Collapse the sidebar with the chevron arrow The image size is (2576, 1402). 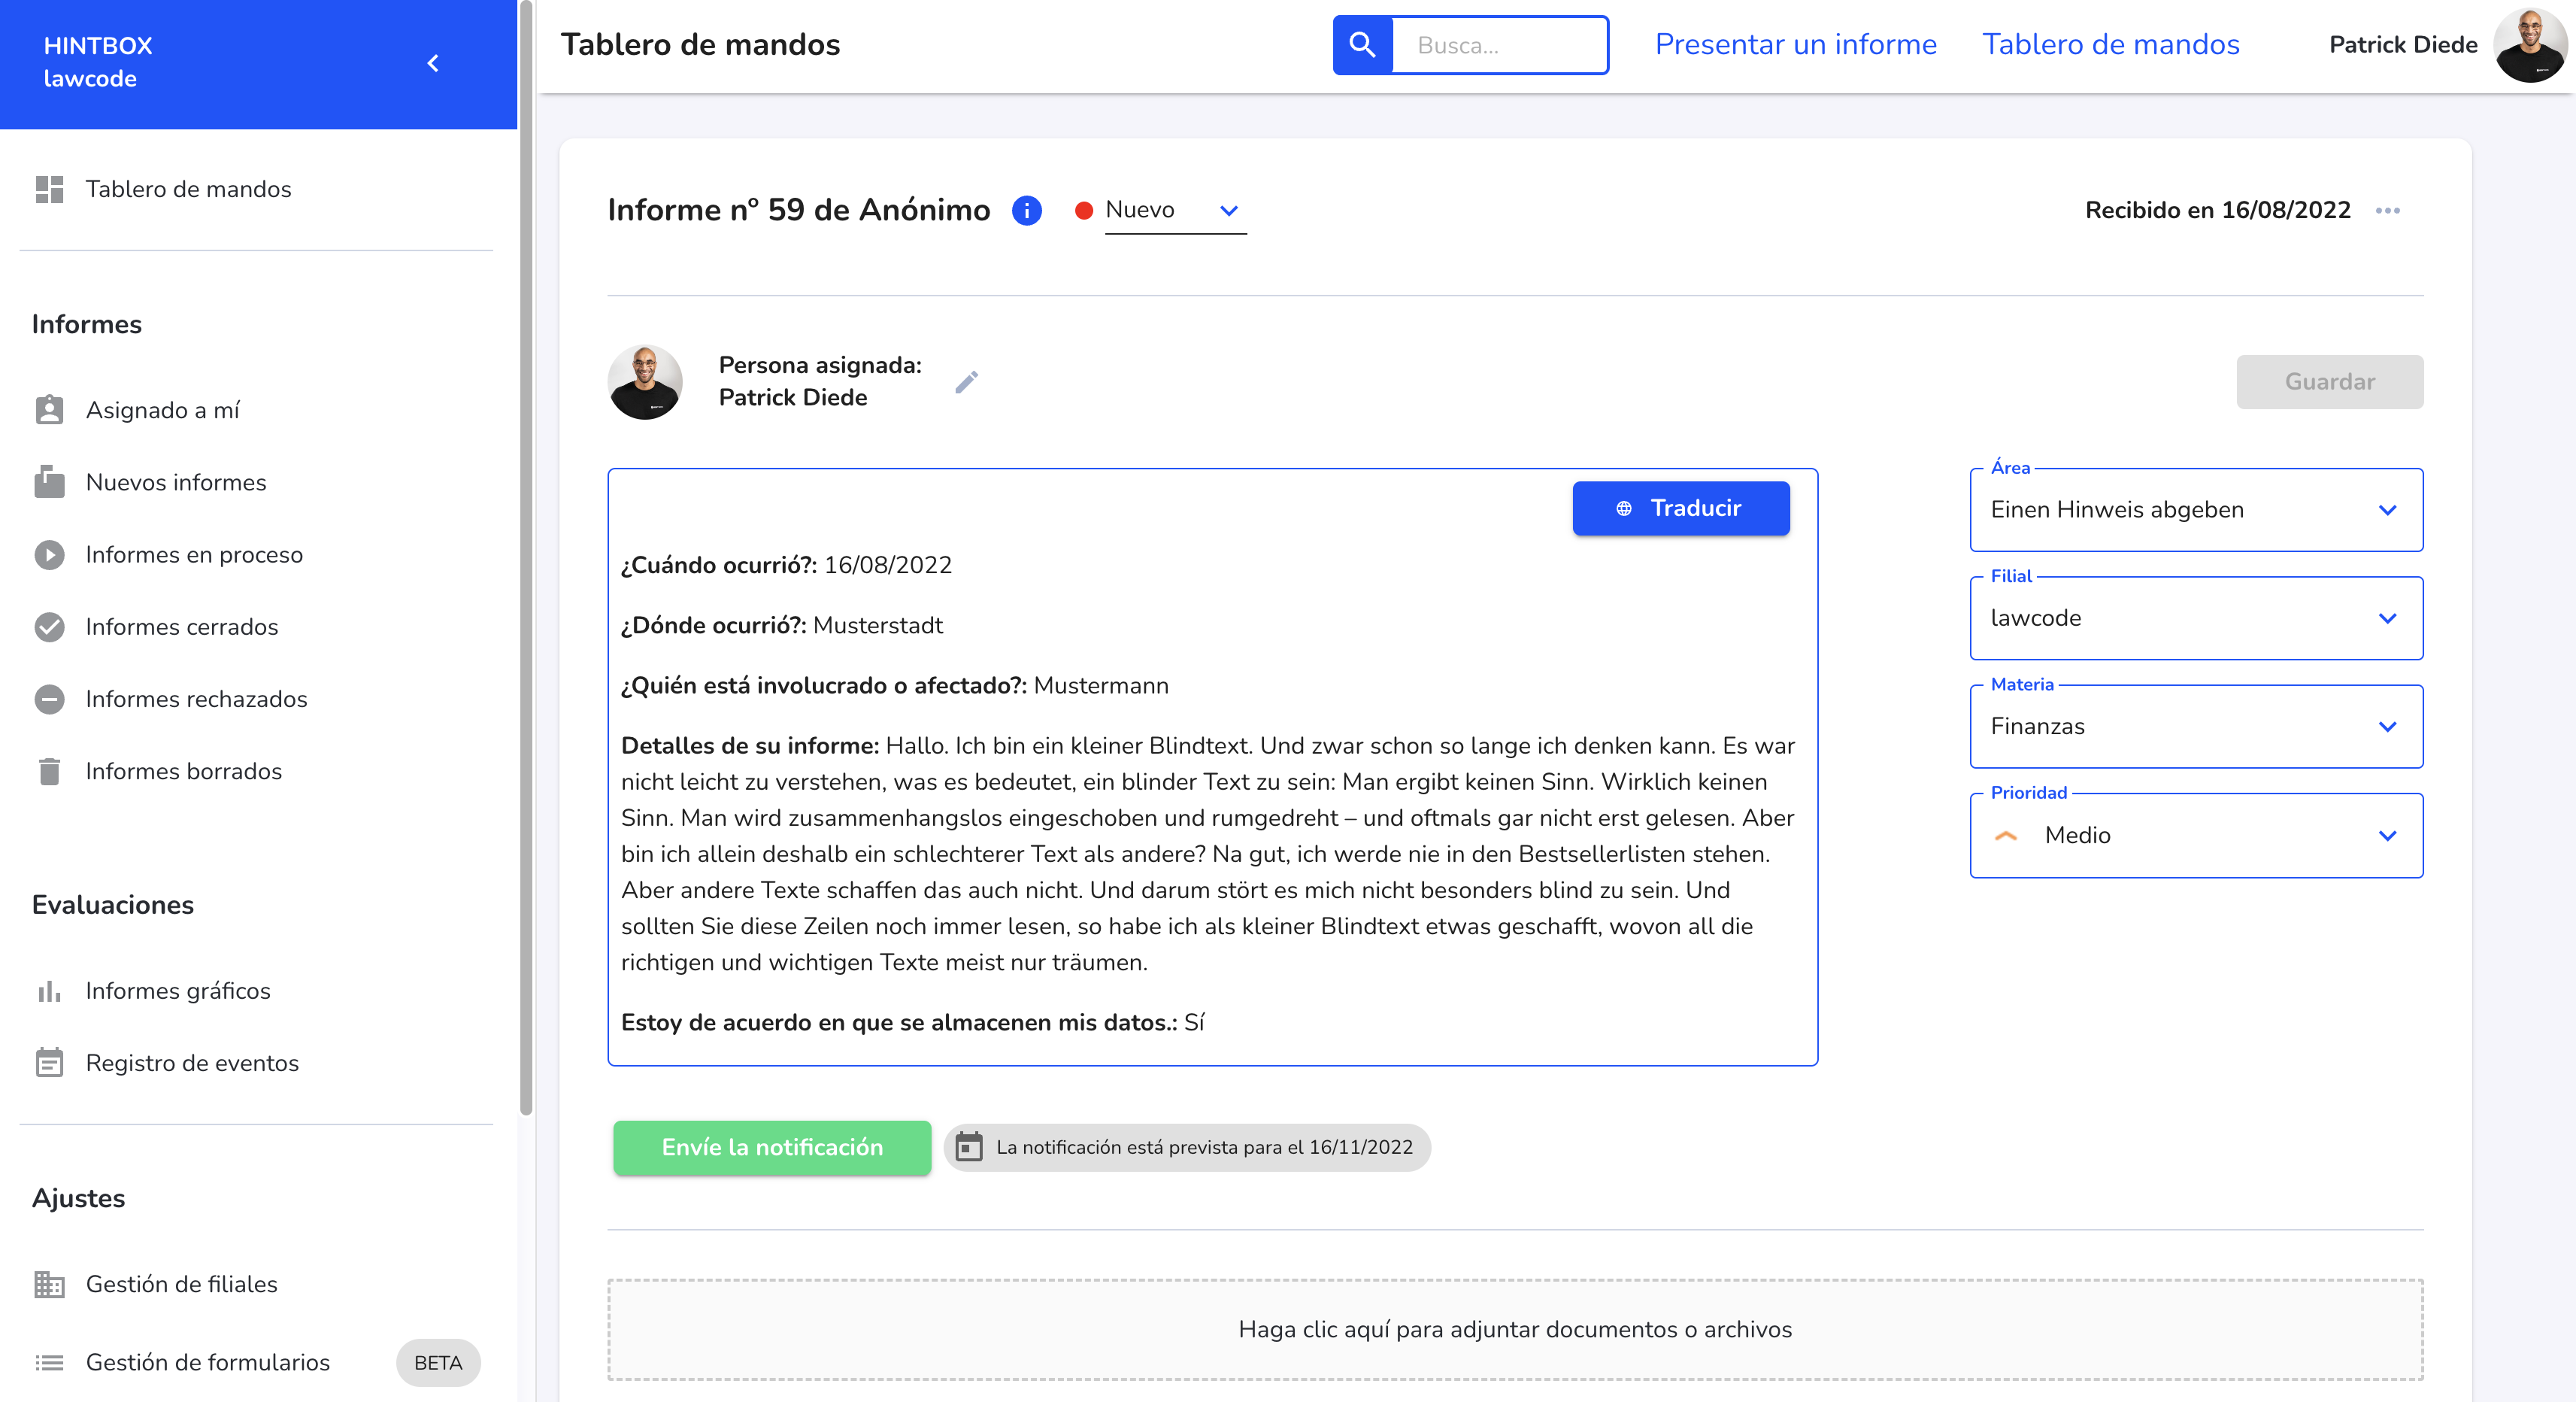click(433, 63)
